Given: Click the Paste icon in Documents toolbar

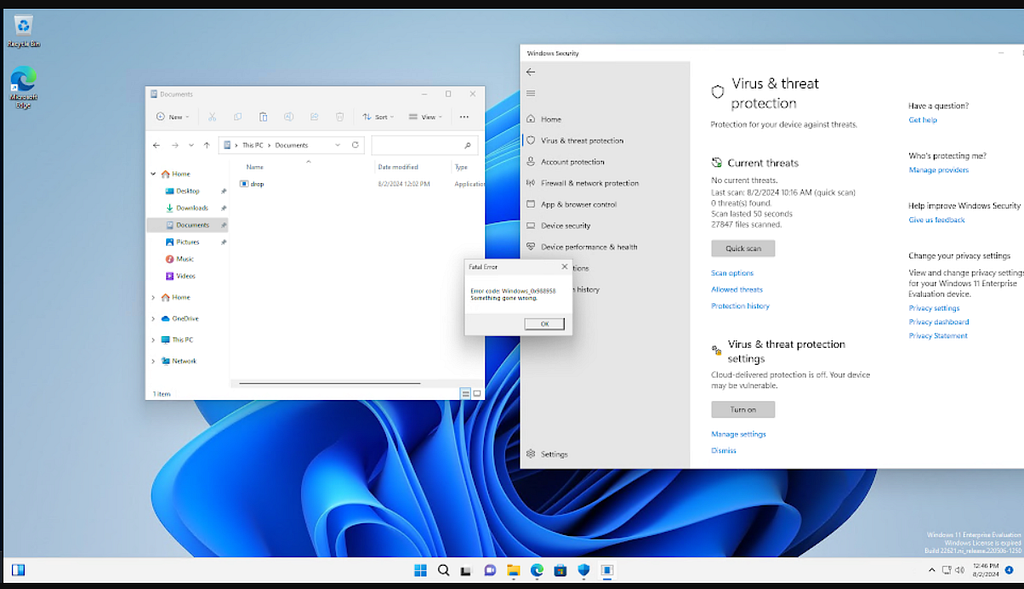Looking at the screenshot, I should coord(263,117).
